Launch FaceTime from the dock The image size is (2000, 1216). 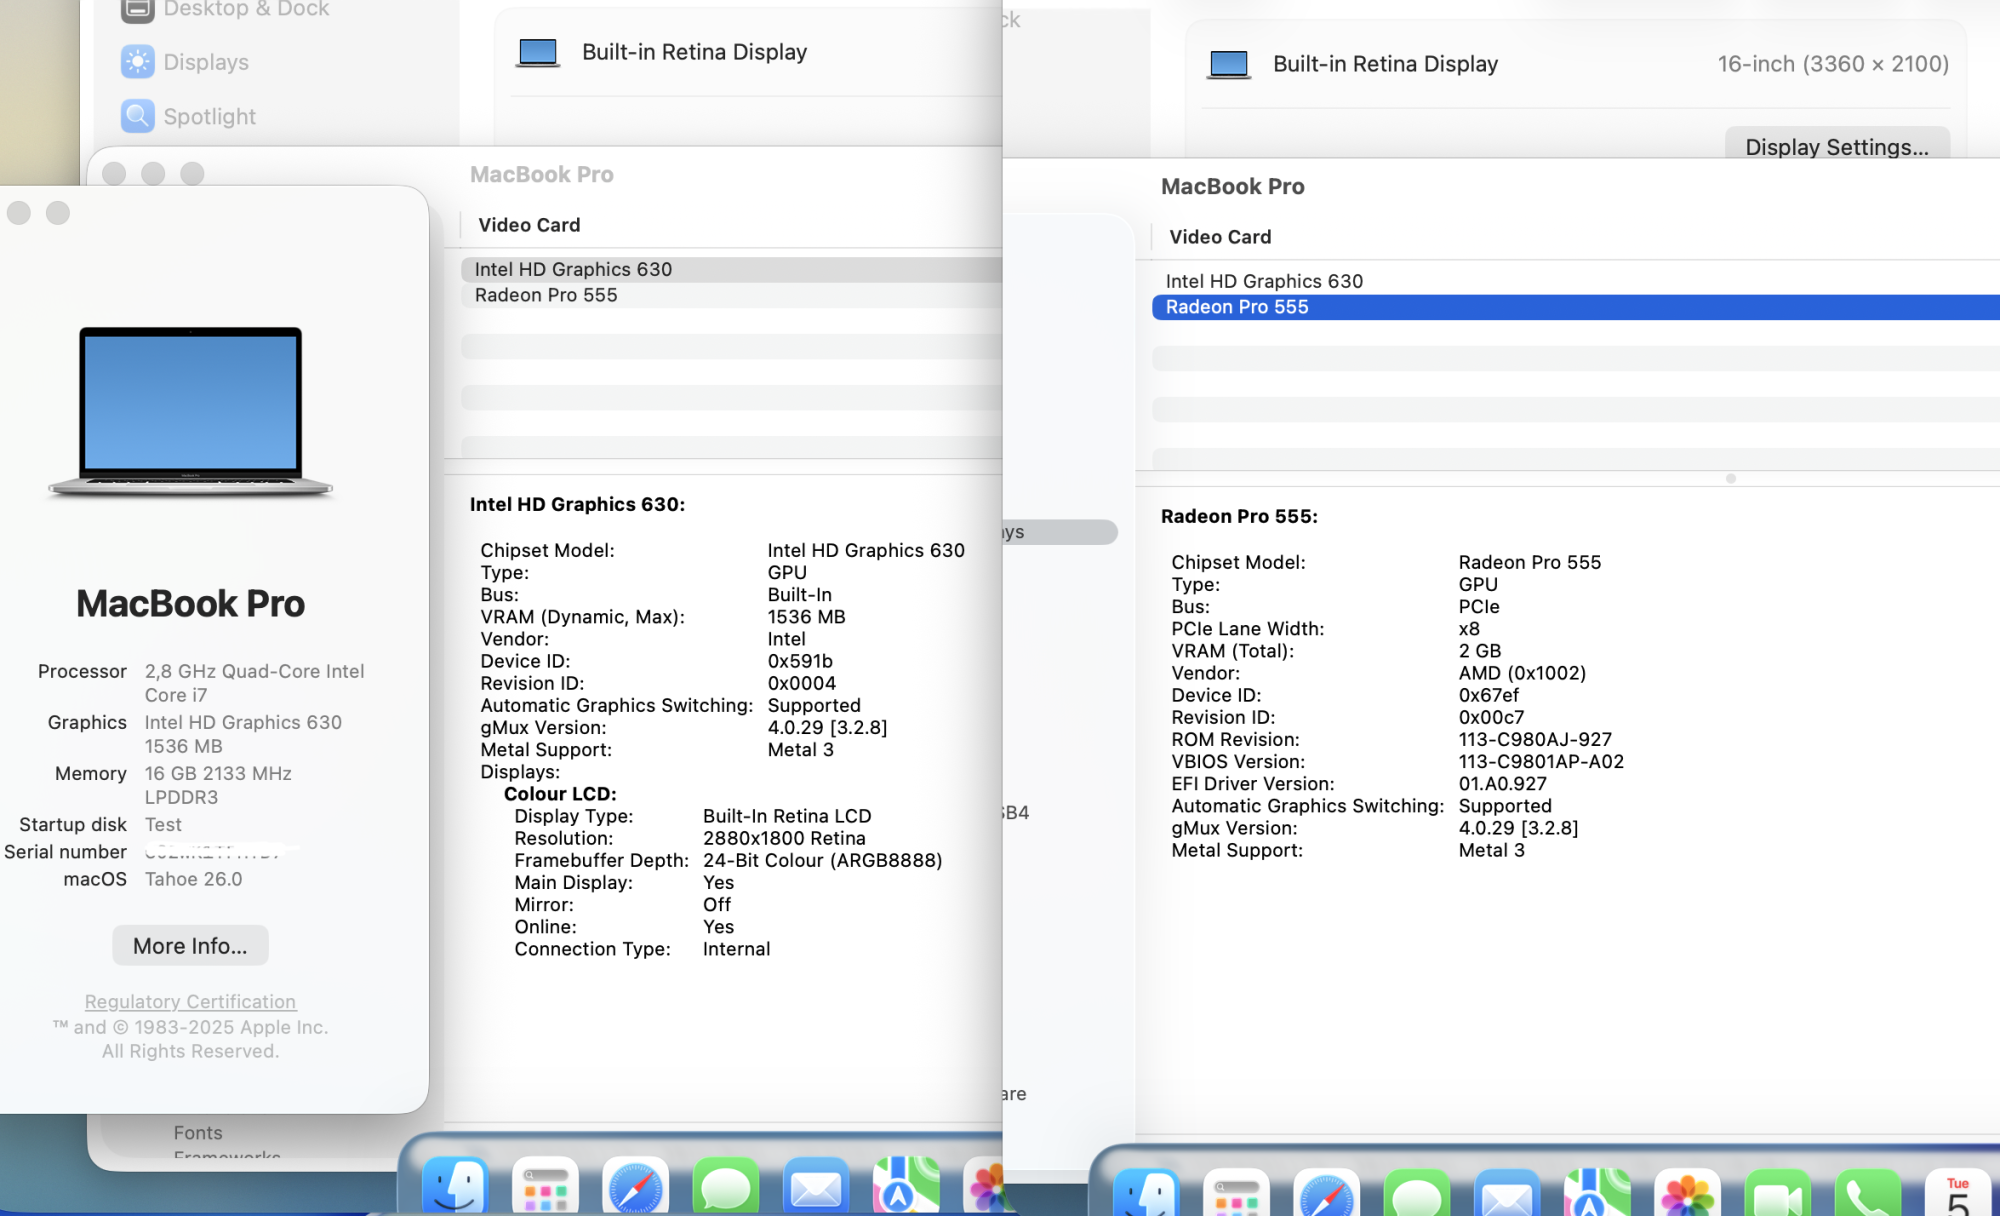[x=1777, y=1195]
